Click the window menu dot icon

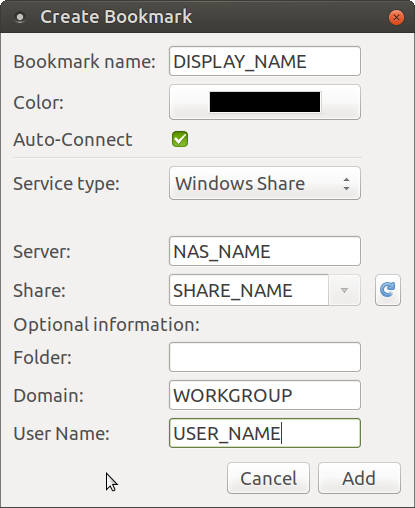[20, 17]
